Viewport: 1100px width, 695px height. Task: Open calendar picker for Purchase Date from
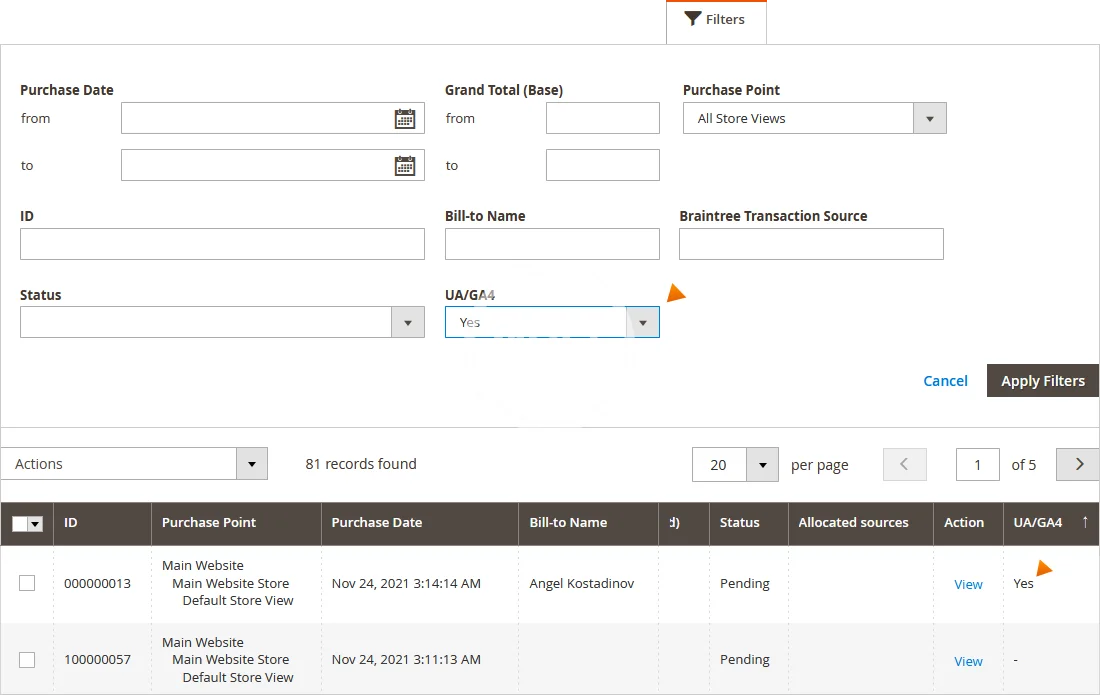click(404, 119)
